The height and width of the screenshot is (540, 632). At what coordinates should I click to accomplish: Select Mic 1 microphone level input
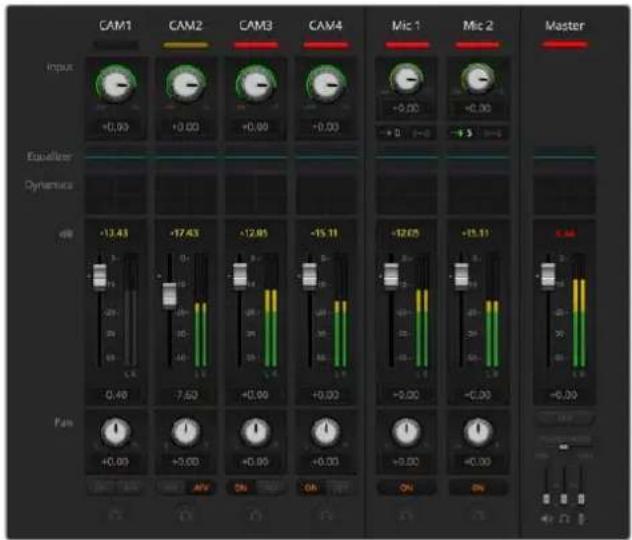tap(392, 133)
